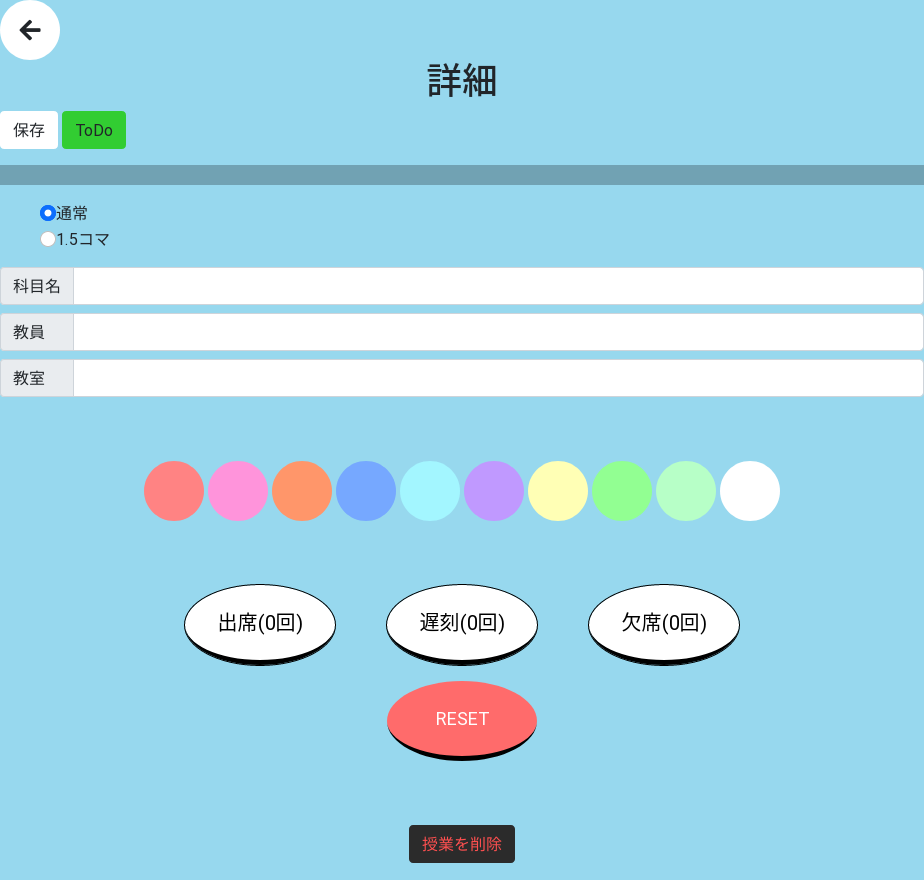Pick the light cyan color circle

tap(430, 491)
